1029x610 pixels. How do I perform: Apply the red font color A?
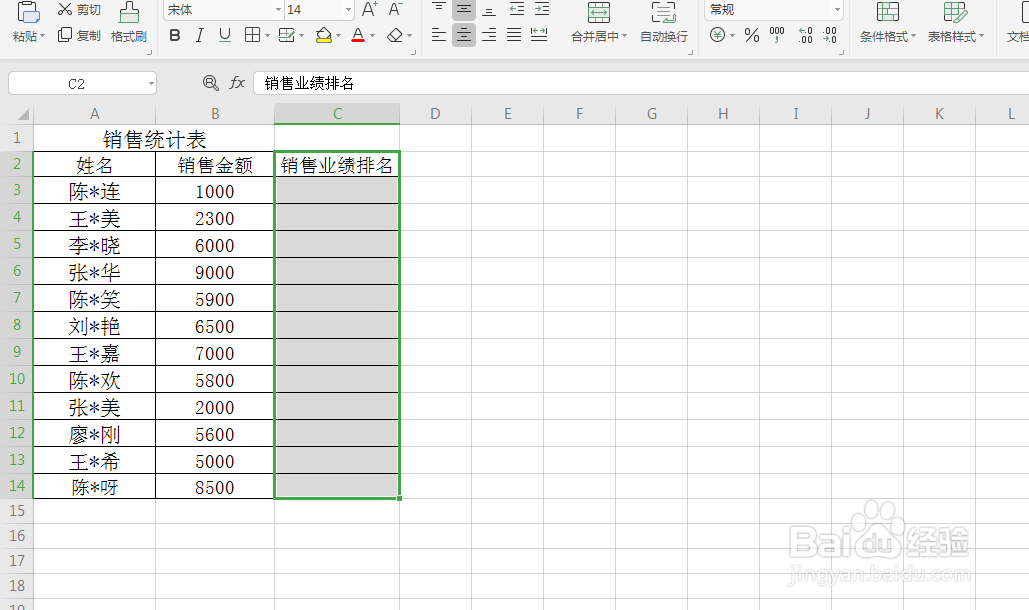358,35
